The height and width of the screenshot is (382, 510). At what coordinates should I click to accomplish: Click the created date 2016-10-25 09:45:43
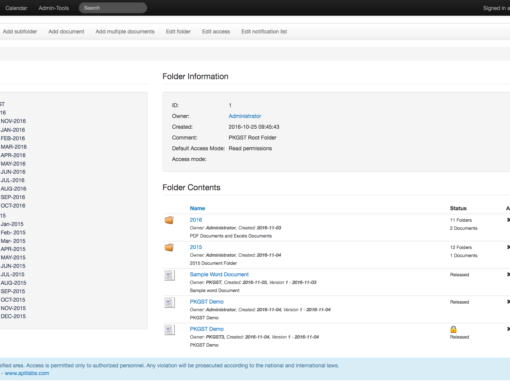point(254,127)
